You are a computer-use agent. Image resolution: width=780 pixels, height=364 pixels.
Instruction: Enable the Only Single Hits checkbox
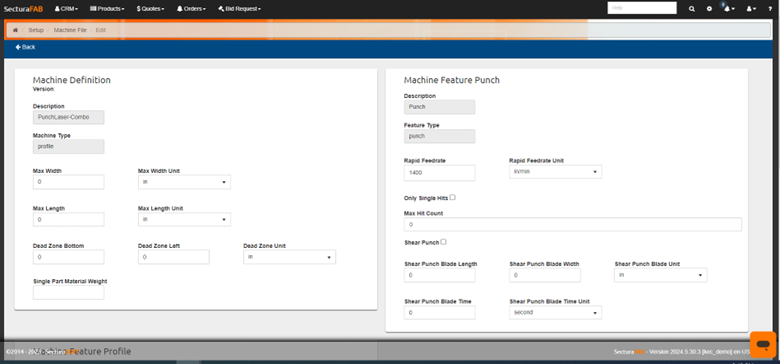452,197
